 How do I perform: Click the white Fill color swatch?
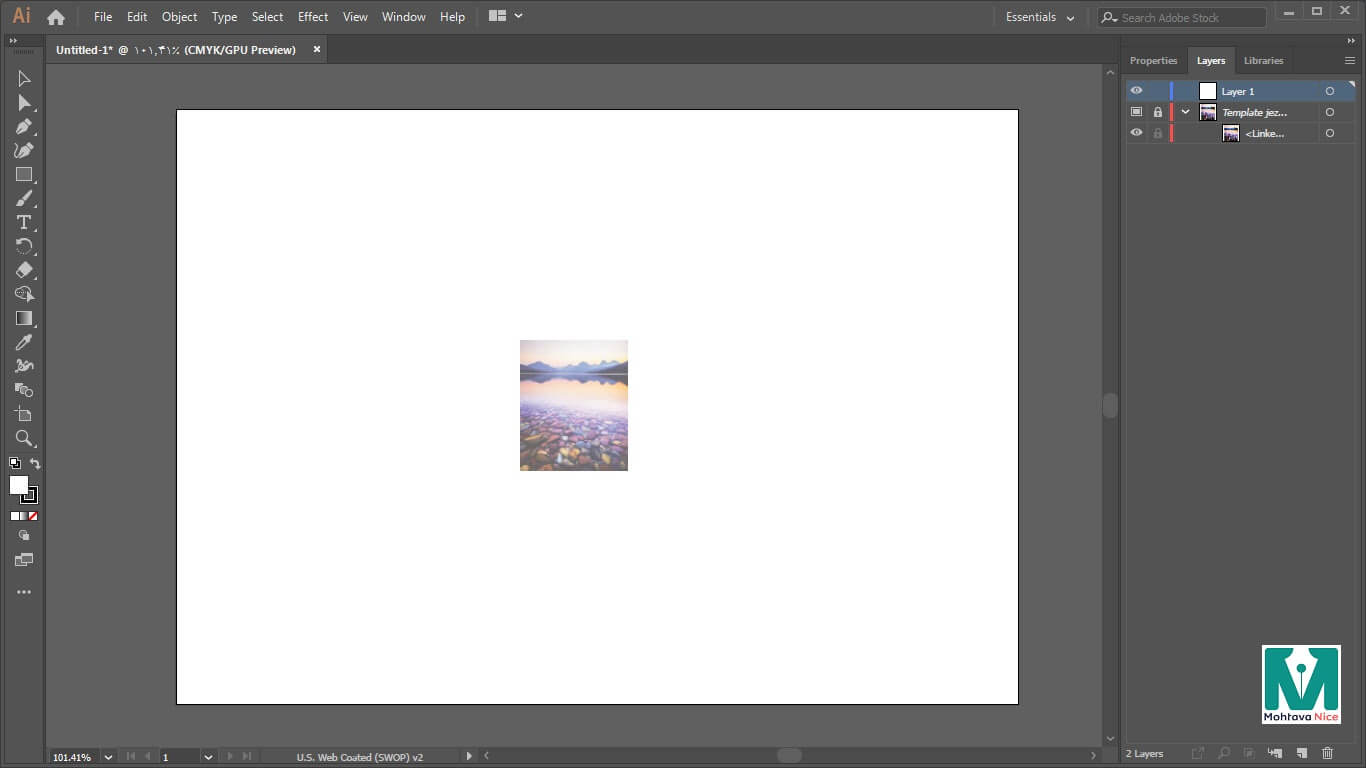click(19, 485)
